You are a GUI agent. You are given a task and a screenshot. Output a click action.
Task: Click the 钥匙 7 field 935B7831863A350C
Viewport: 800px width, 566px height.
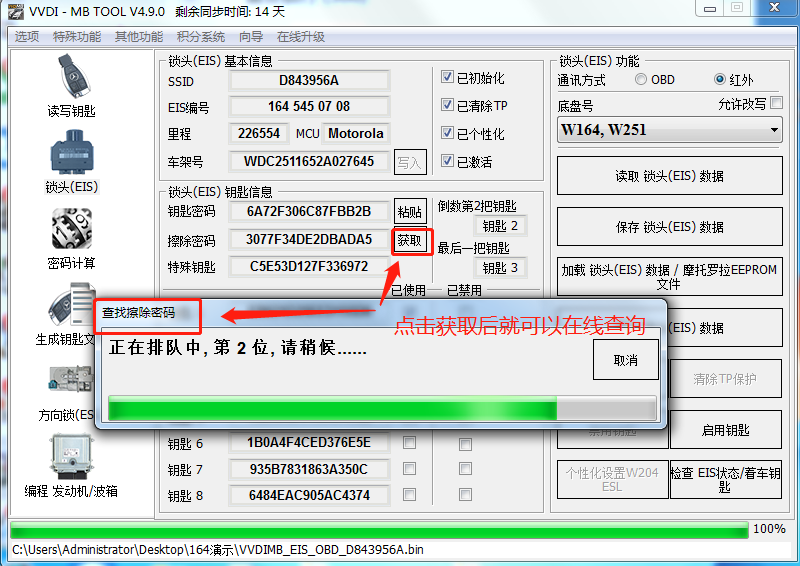point(309,469)
